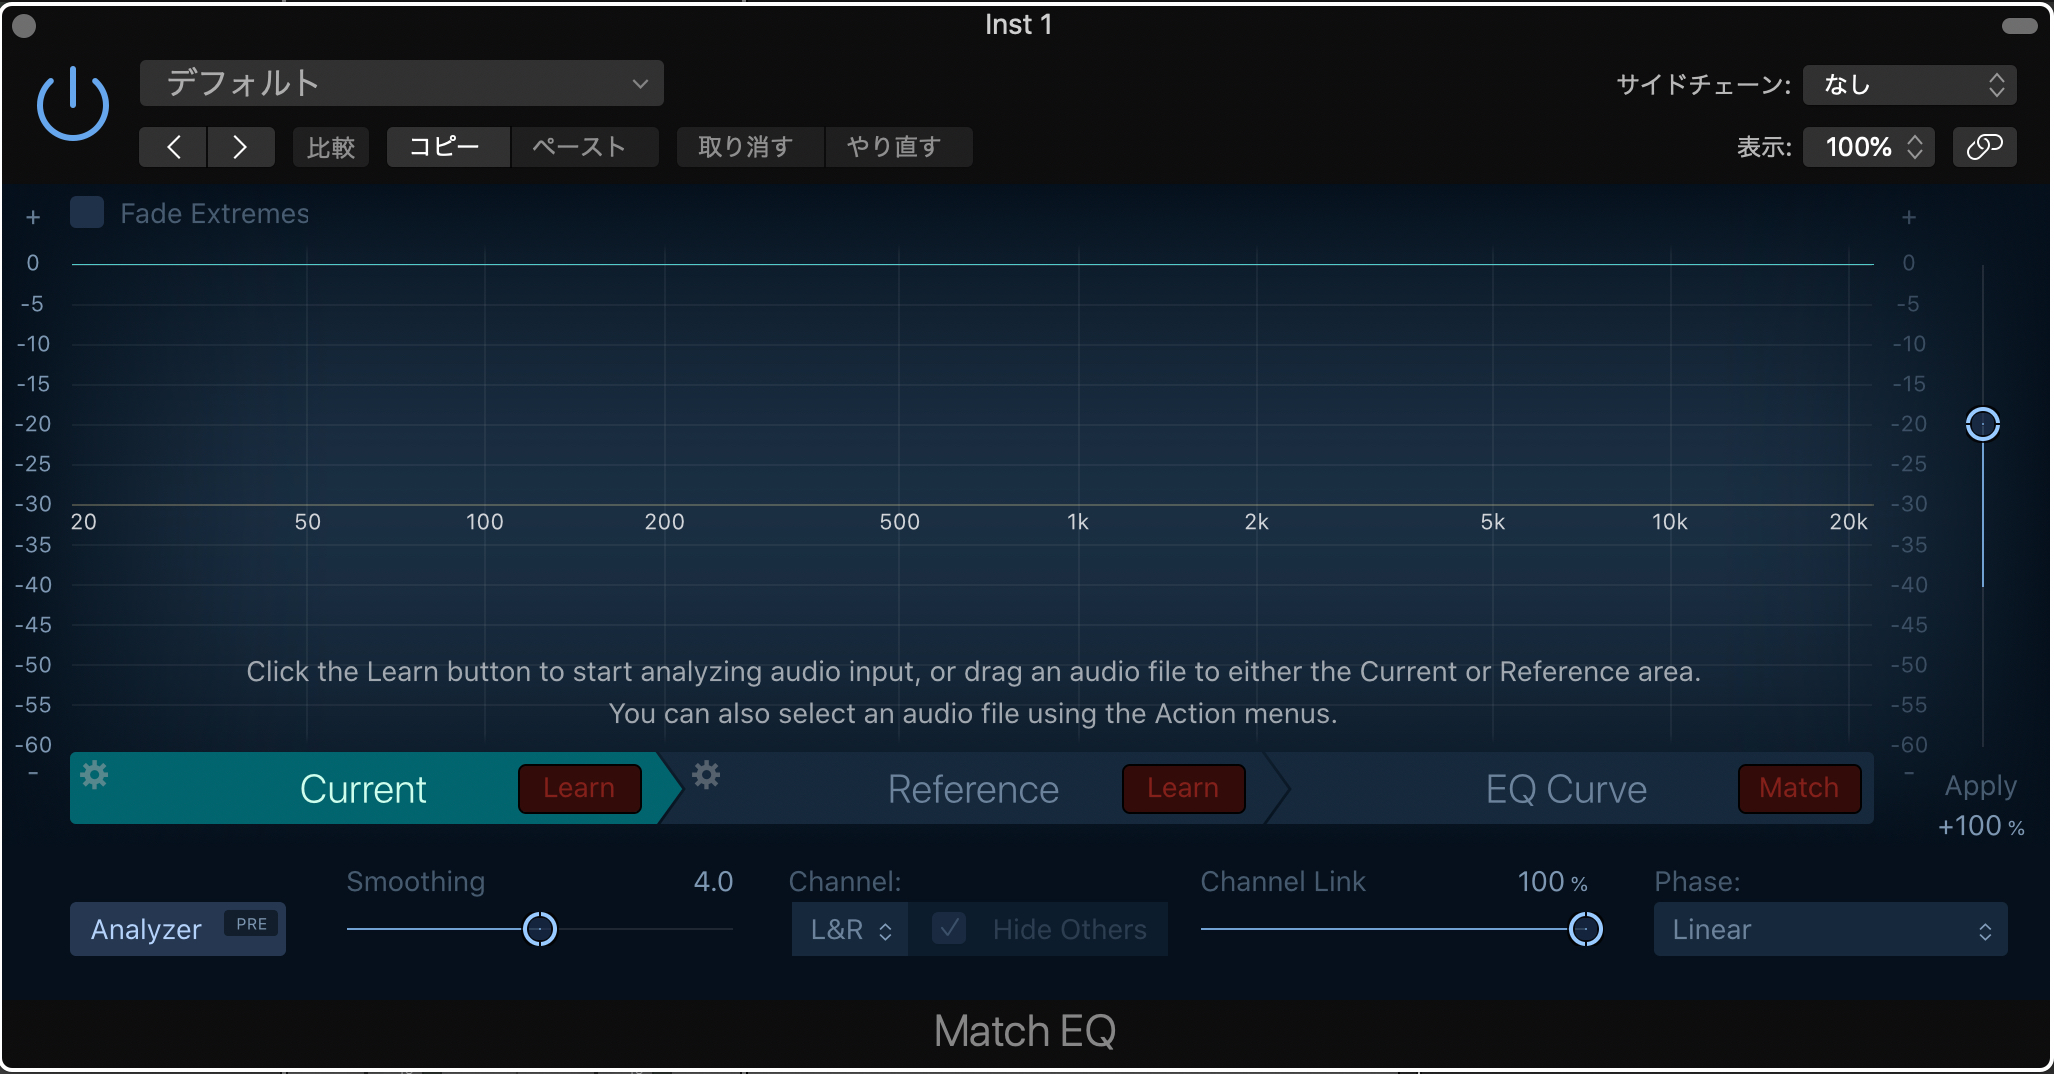Open Channel L&R dropdown

click(x=850, y=929)
